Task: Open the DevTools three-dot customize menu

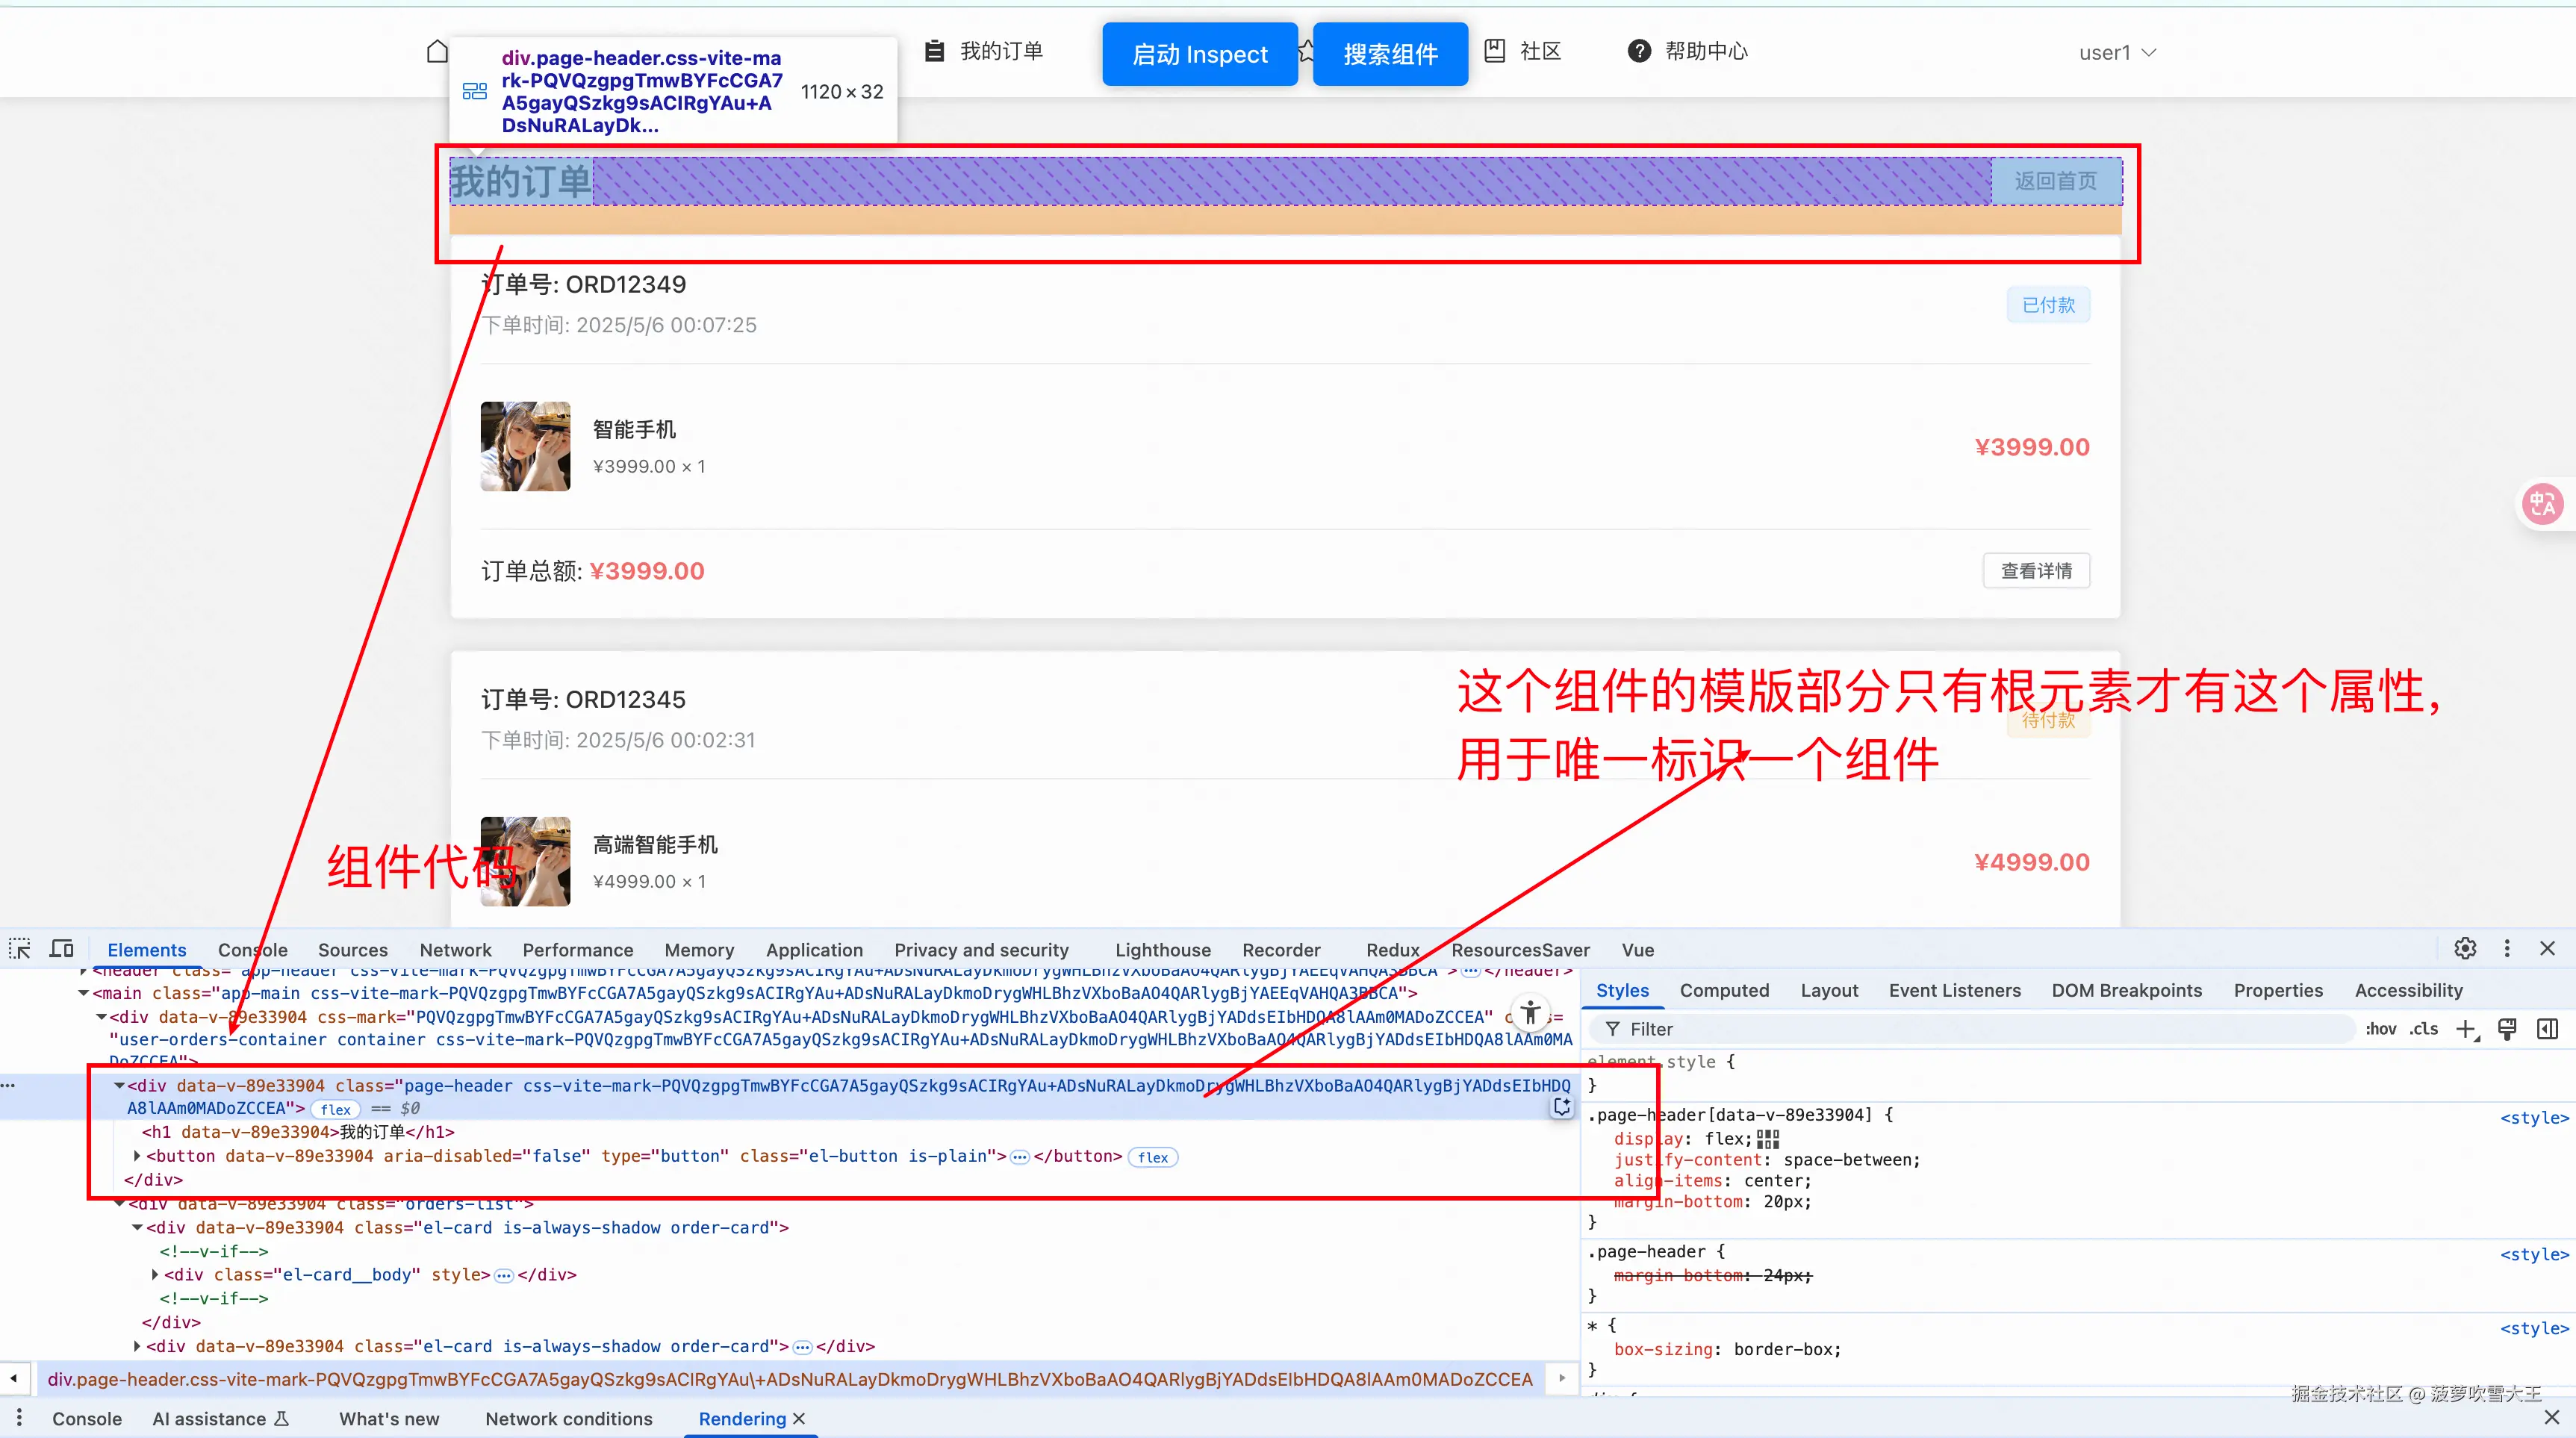Action: tap(2507, 949)
